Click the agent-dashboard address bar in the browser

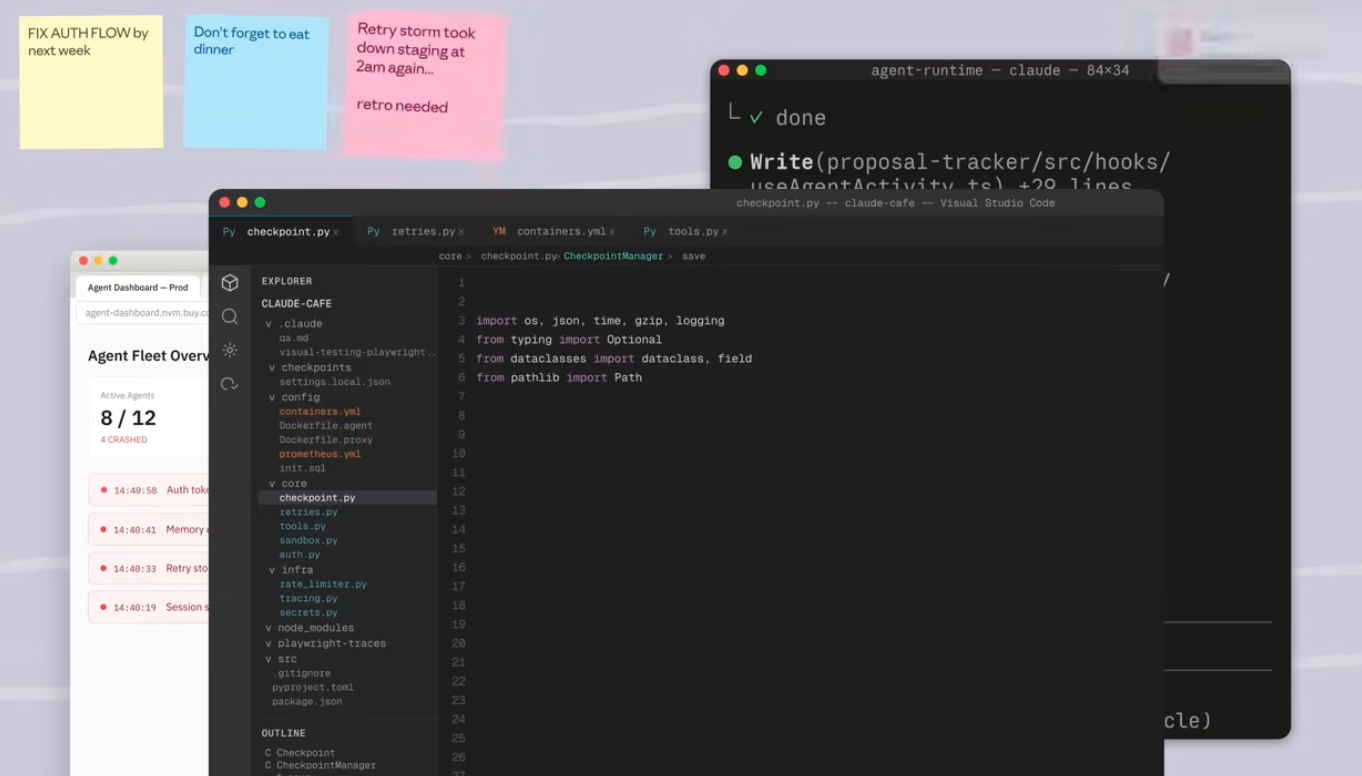(x=144, y=313)
